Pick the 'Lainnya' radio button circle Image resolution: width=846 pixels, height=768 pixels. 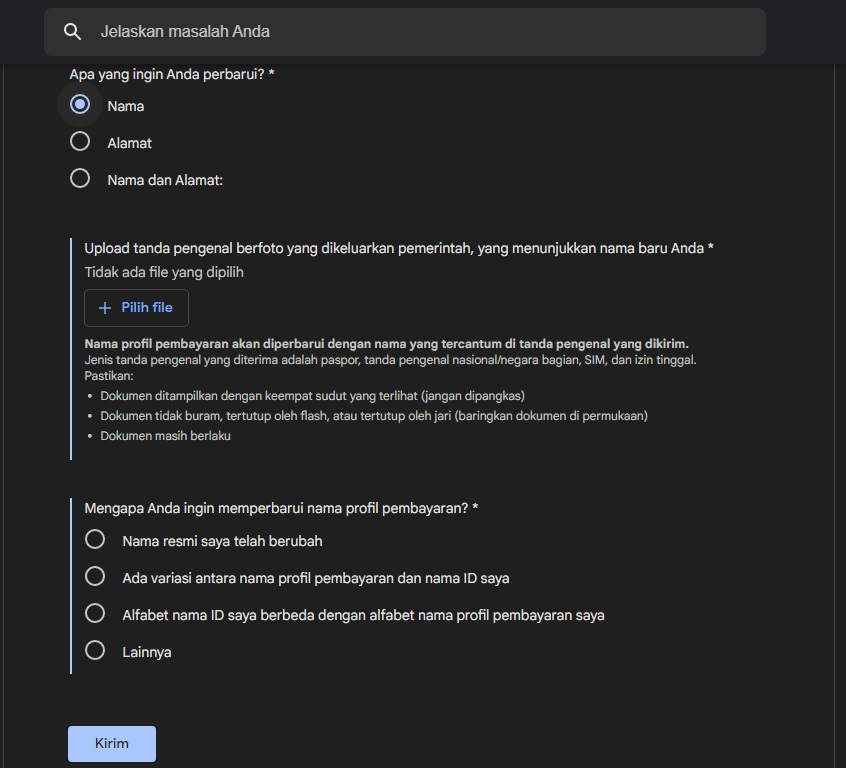[x=95, y=651]
